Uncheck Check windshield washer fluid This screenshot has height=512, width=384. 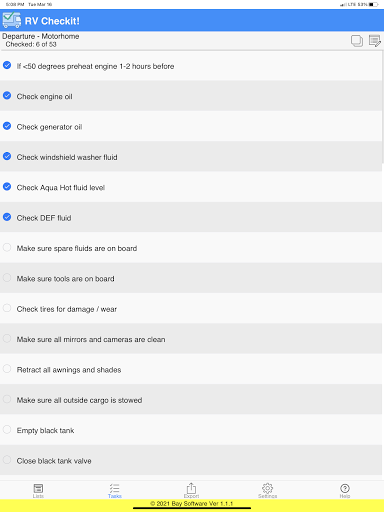(x=7, y=156)
